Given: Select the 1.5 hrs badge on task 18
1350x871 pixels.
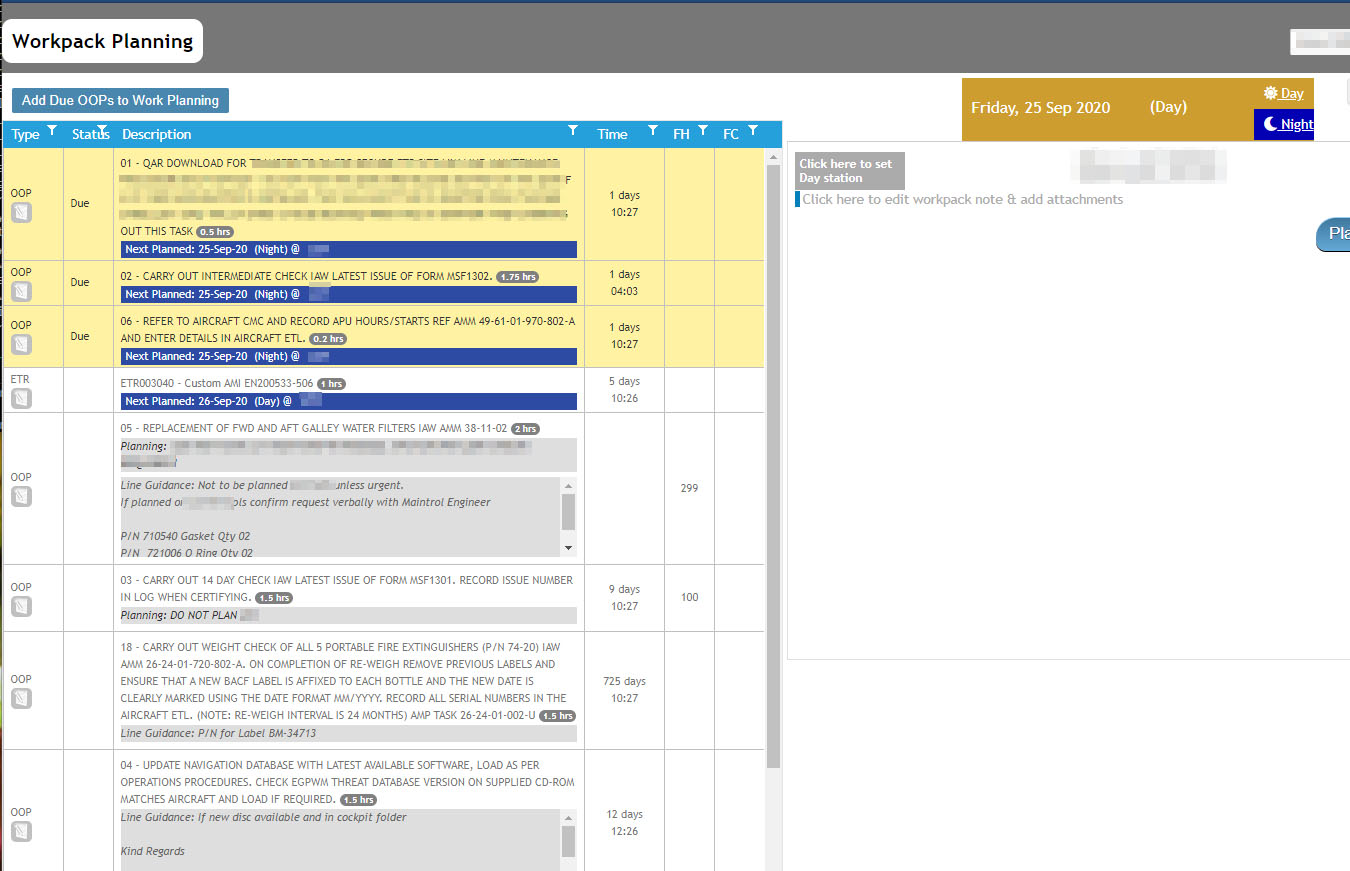Looking at the screenshot, I should pyautogui.click(x=558, y=716).
